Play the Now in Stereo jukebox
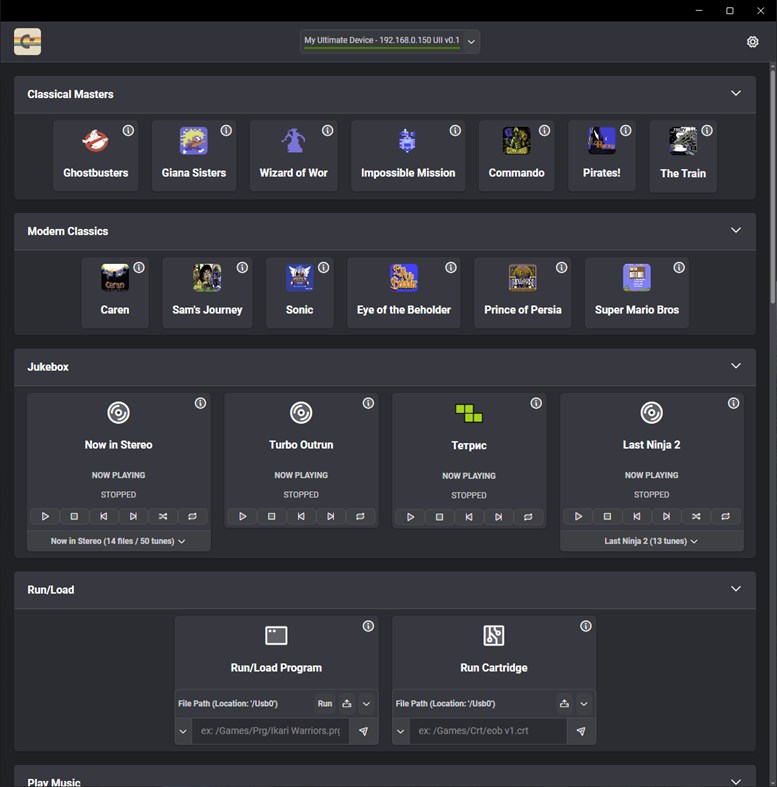Screen dimensions: 777x787 pos(45,516)
